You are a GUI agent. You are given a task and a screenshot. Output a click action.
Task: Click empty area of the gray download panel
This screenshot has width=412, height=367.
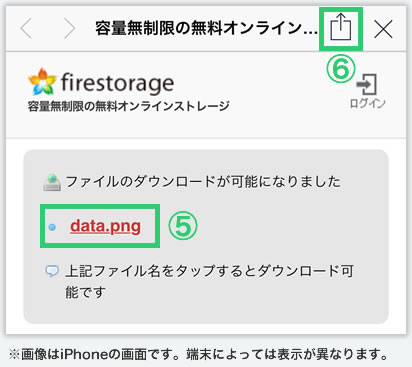click(x=267, y=227)
